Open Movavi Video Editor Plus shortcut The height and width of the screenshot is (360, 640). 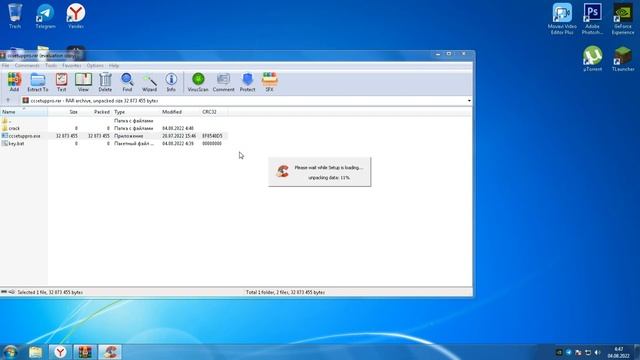click(562, 19)
